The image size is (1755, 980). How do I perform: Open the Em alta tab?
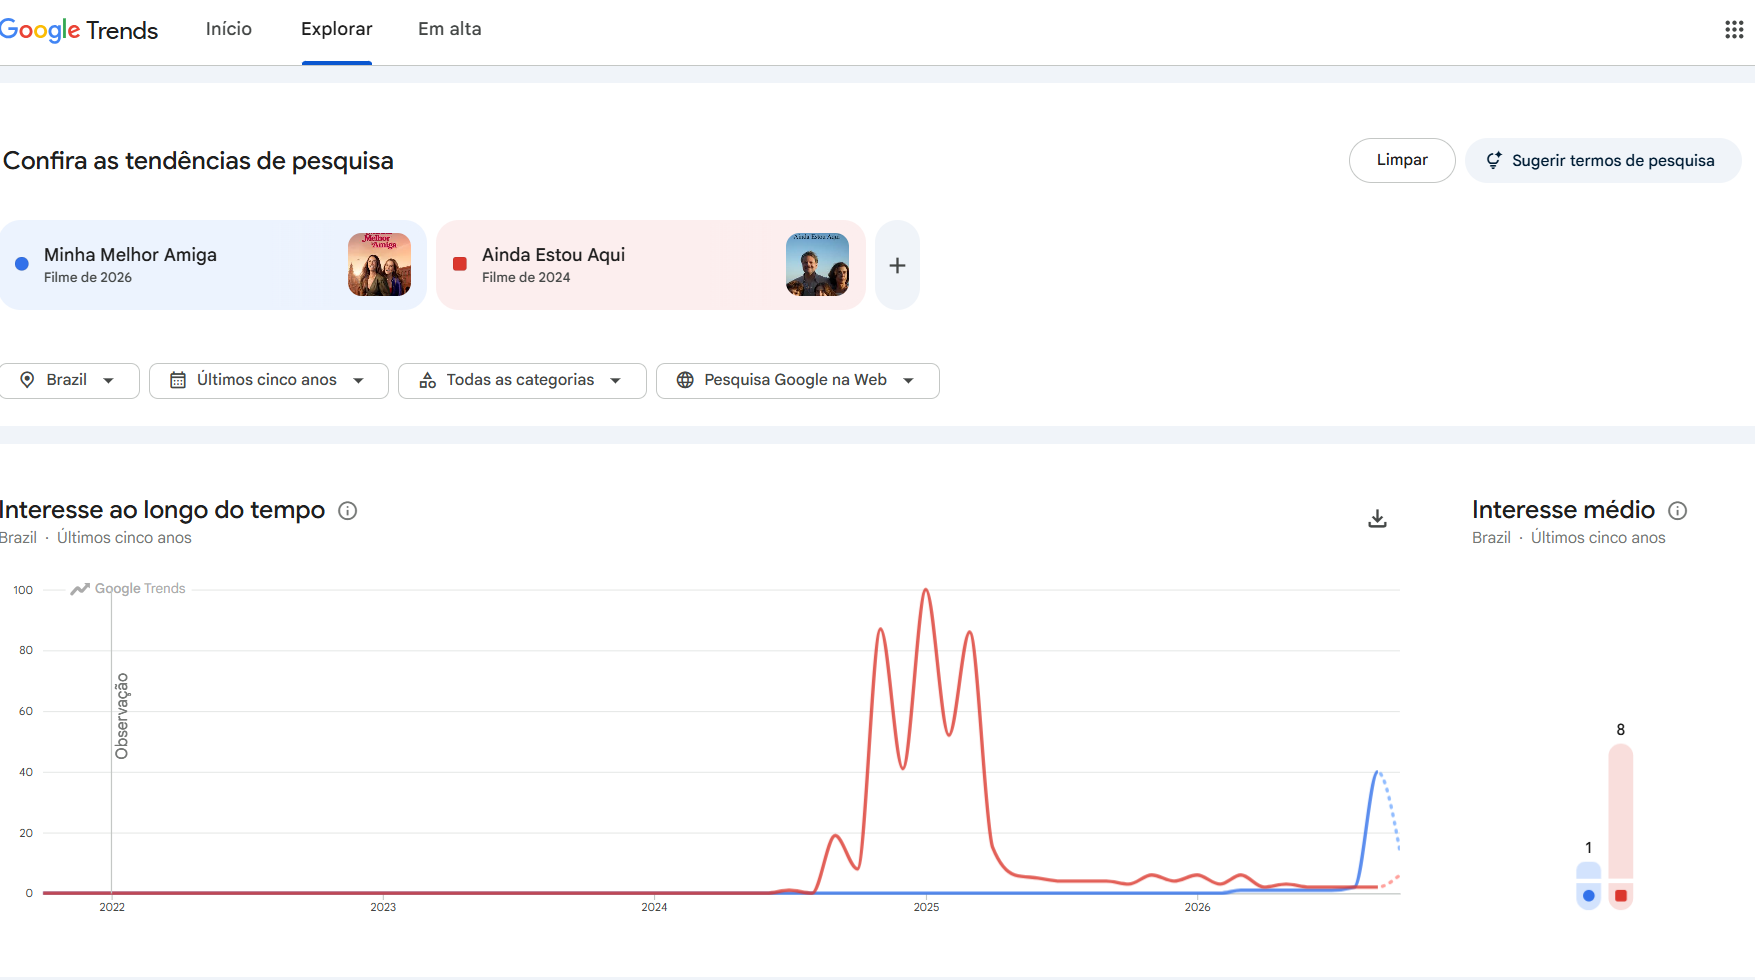pos(450,29)
